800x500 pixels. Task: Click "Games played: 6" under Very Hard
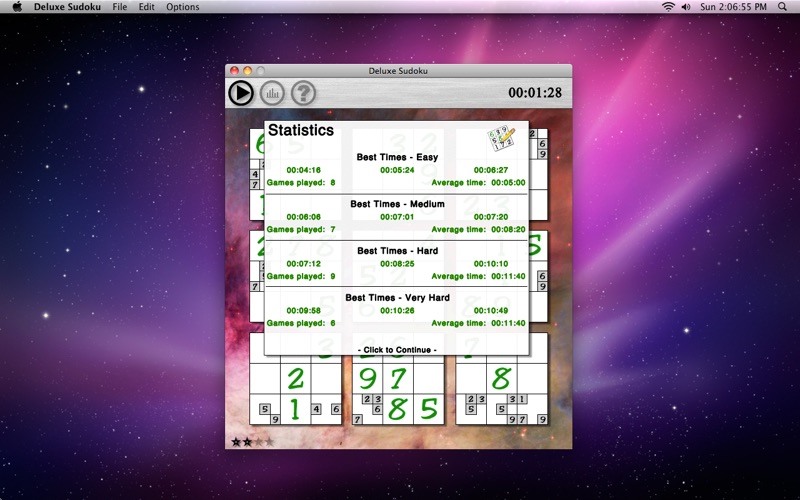click(x=301, y=323)
